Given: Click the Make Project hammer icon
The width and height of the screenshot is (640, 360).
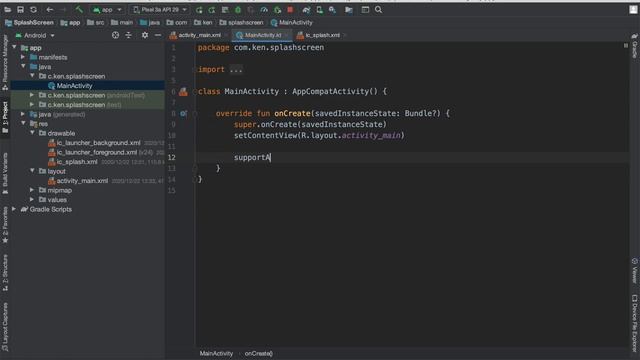Looking at the screenshot, I should coord(79,9).
